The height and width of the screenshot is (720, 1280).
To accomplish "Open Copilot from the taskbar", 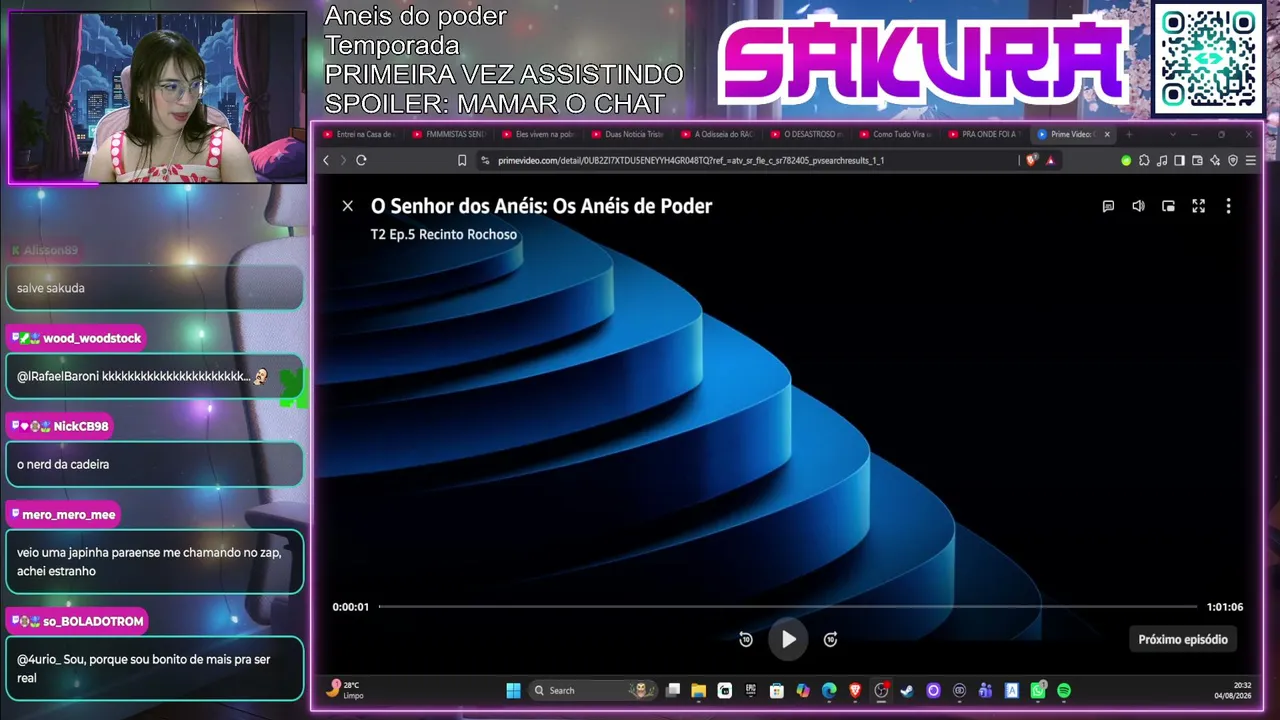I will click(803, 690).
